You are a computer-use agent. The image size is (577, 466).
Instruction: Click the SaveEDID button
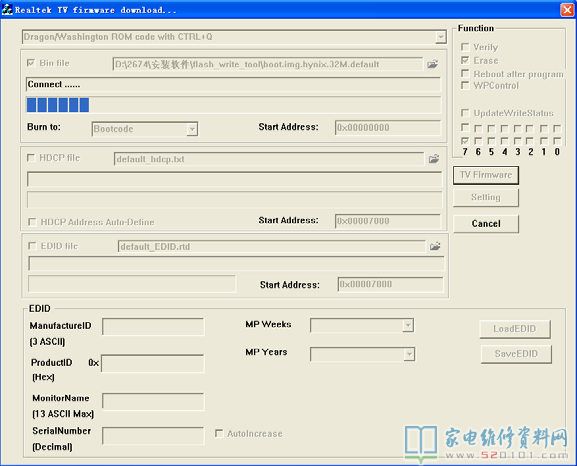point(516,354)
